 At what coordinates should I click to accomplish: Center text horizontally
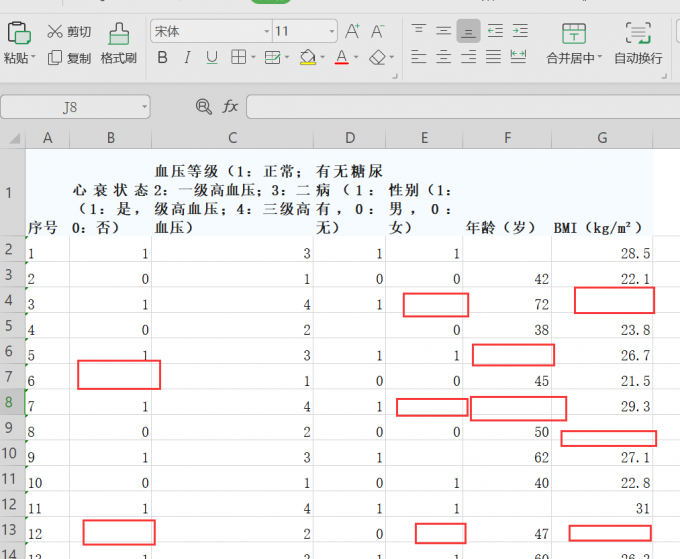pyautogui.click(x=443, y=57)
